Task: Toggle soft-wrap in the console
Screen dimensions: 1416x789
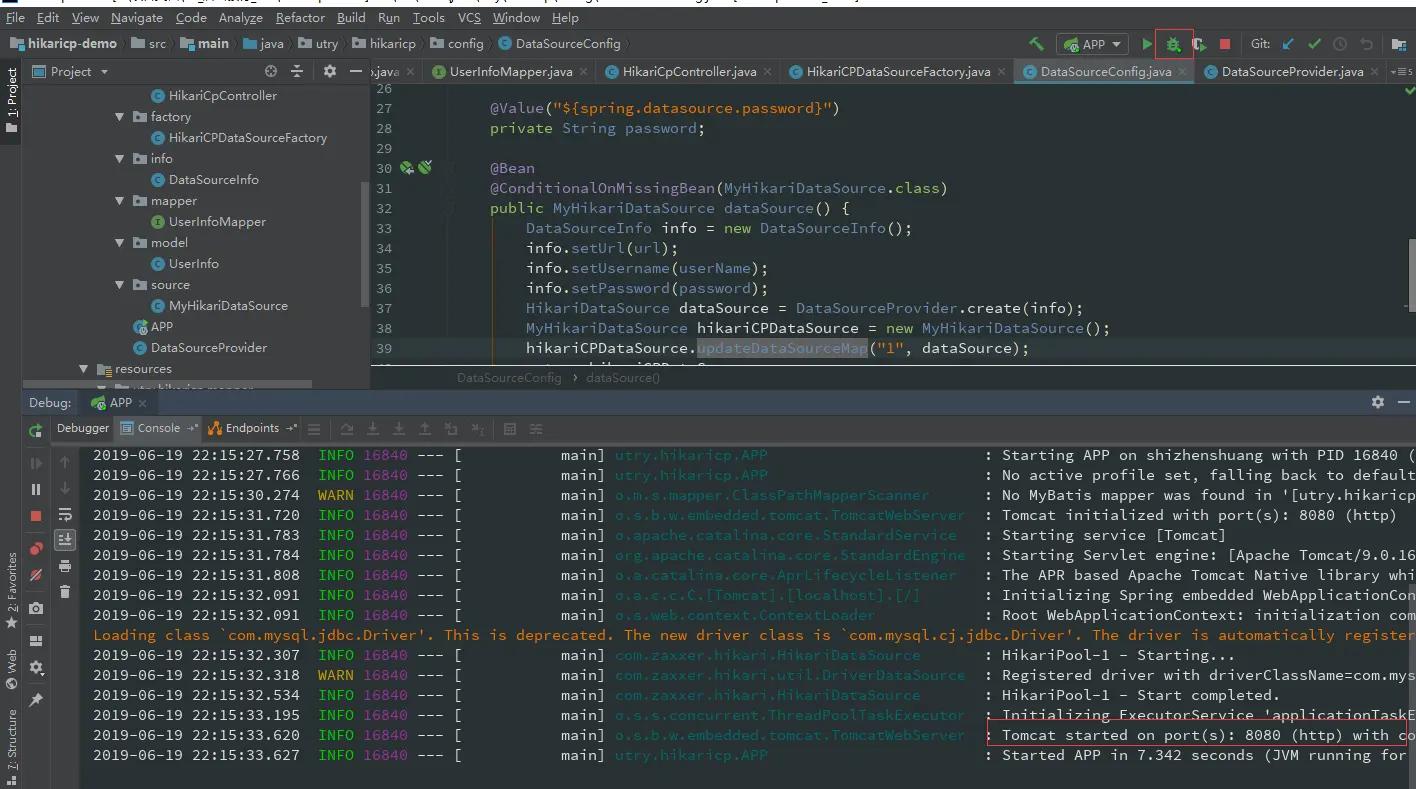Action: [x=65, y=514]
